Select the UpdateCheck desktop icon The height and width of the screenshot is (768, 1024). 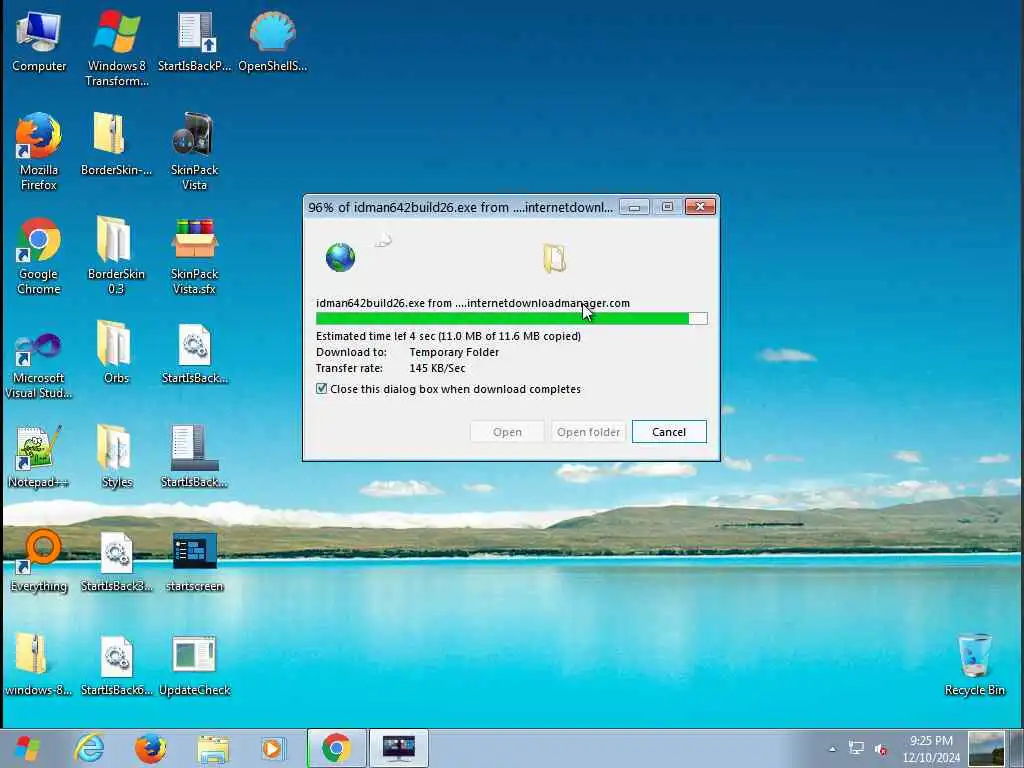195,665
